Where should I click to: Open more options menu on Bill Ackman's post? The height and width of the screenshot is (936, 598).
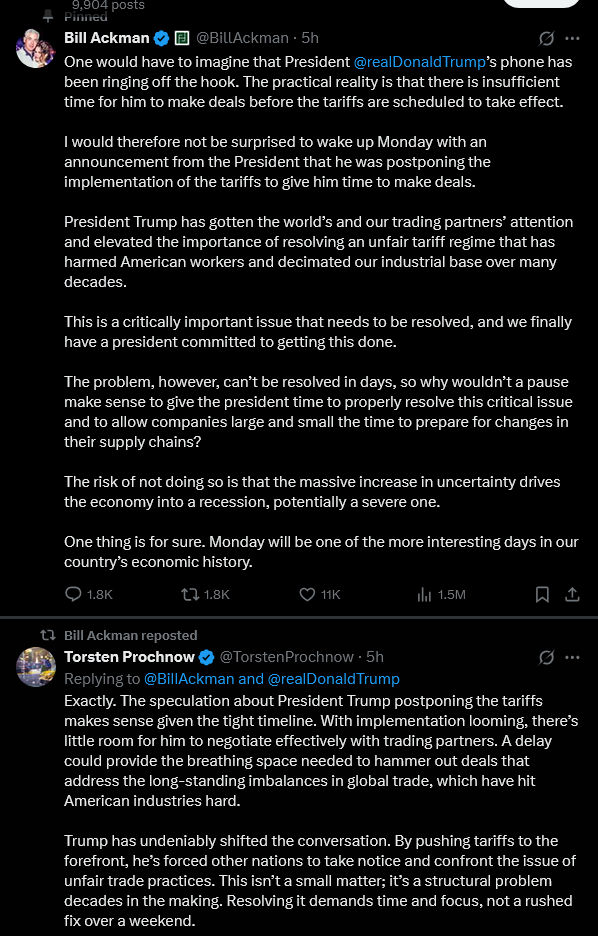[572, 39]
